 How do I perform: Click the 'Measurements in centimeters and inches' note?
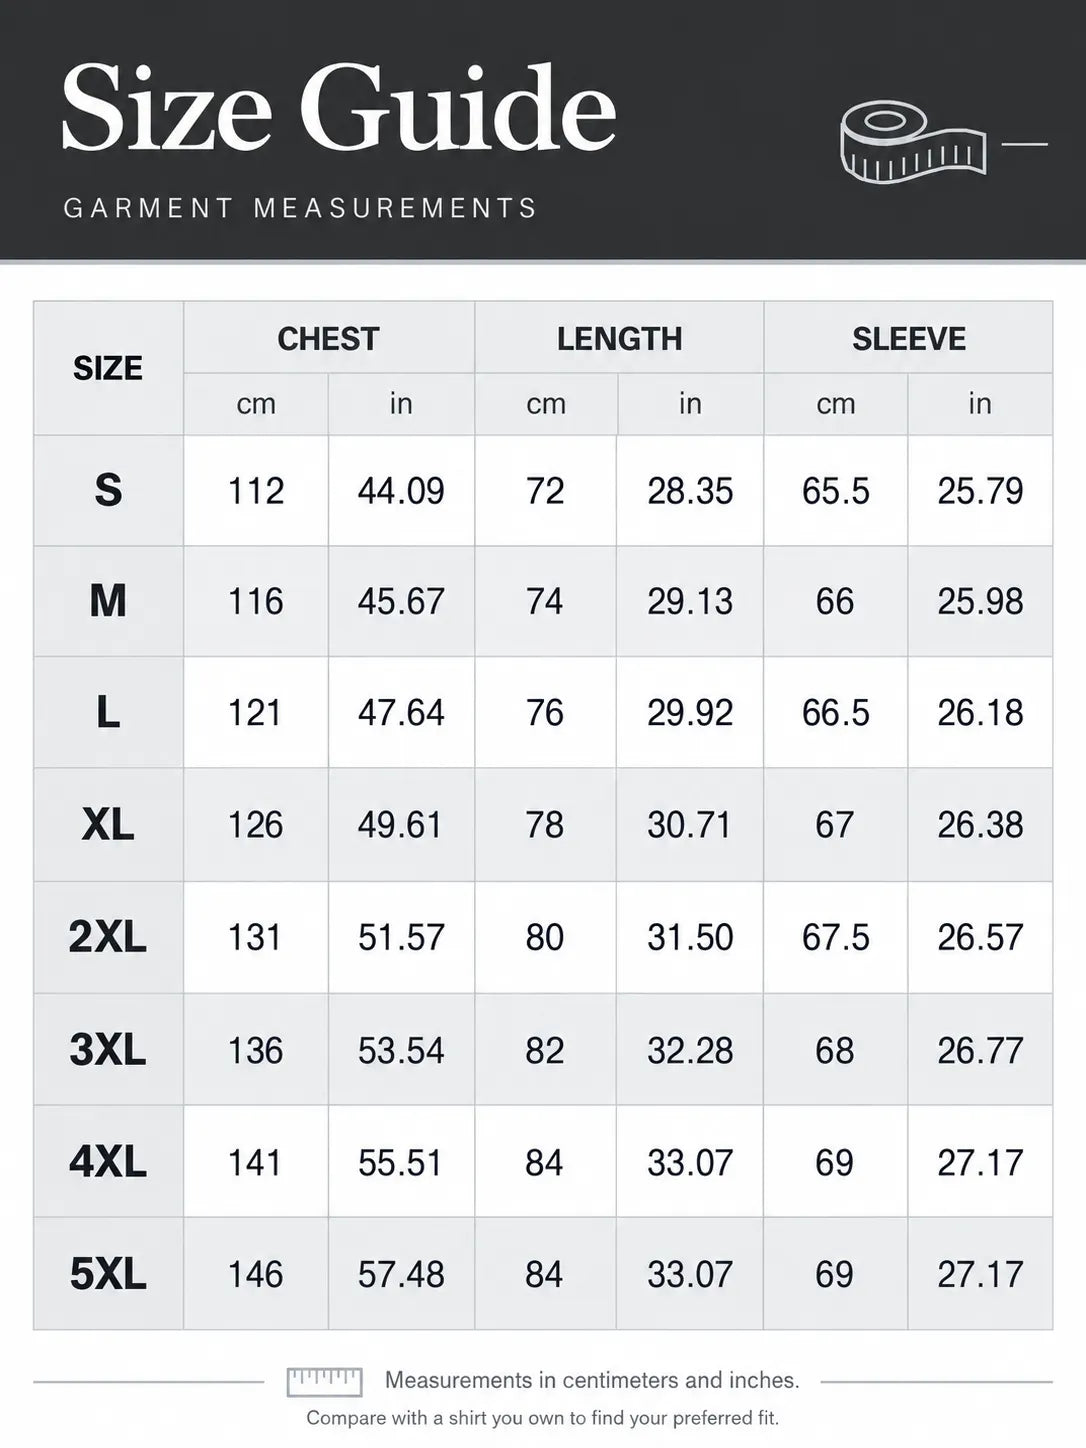pos(592,1380)
